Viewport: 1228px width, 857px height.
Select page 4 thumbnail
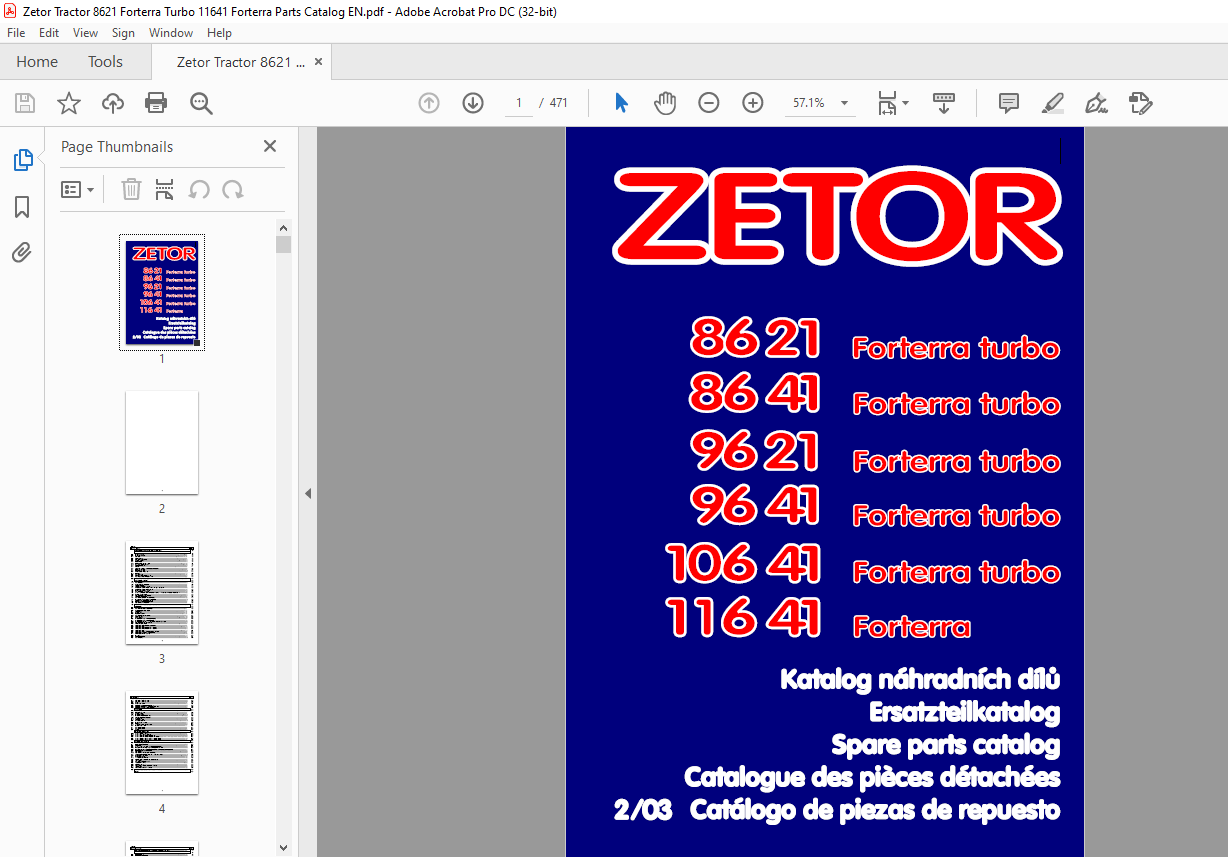pyautogui.click(x=162, y=743)
